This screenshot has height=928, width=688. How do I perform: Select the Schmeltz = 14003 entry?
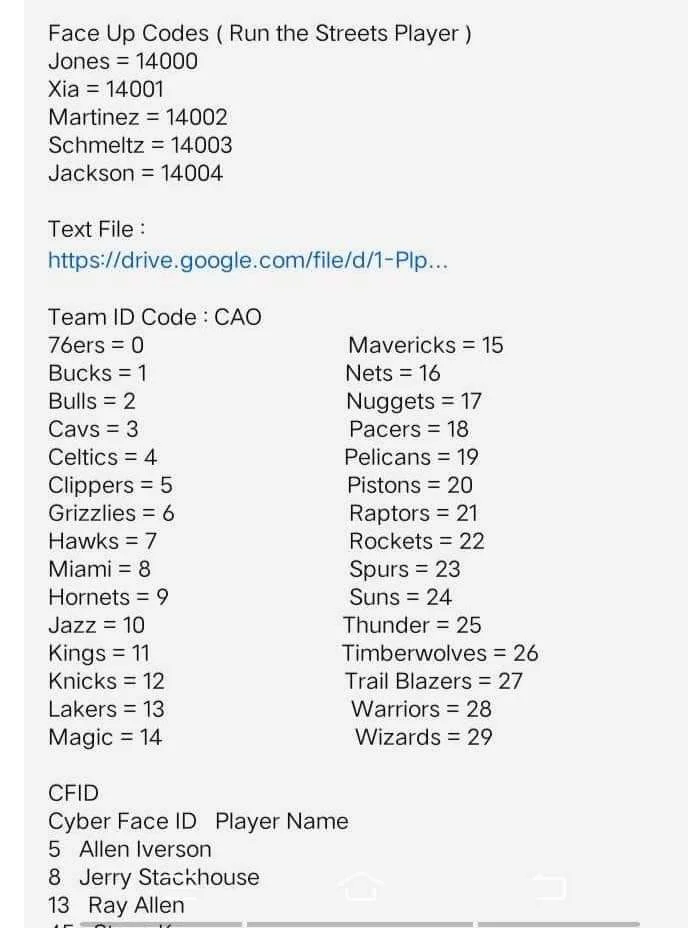[140, 146]
